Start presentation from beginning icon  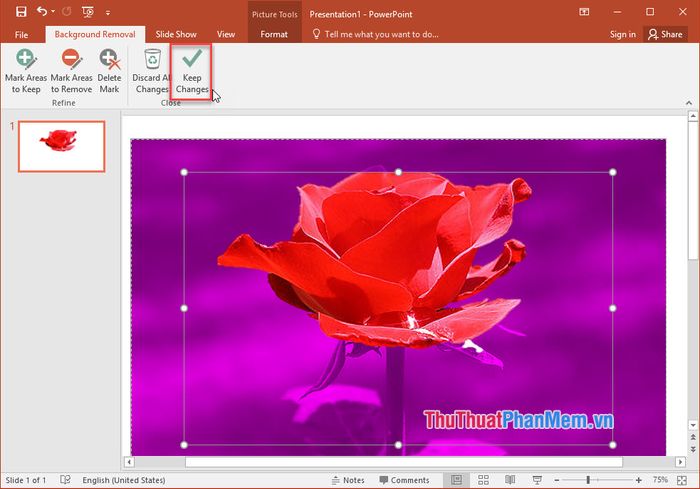(88, 12)
